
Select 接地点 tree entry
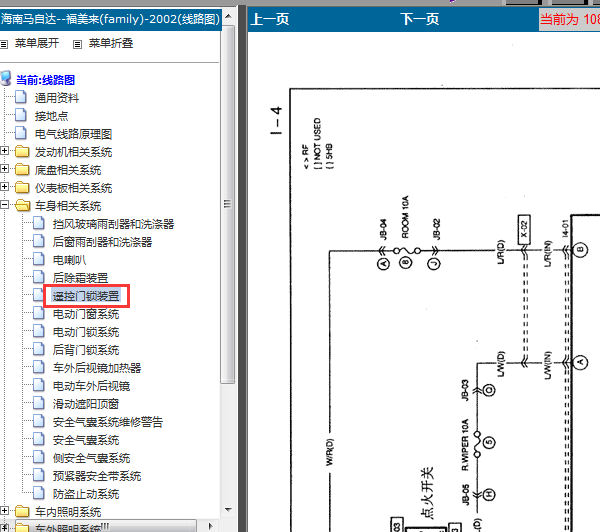point(51,116)
